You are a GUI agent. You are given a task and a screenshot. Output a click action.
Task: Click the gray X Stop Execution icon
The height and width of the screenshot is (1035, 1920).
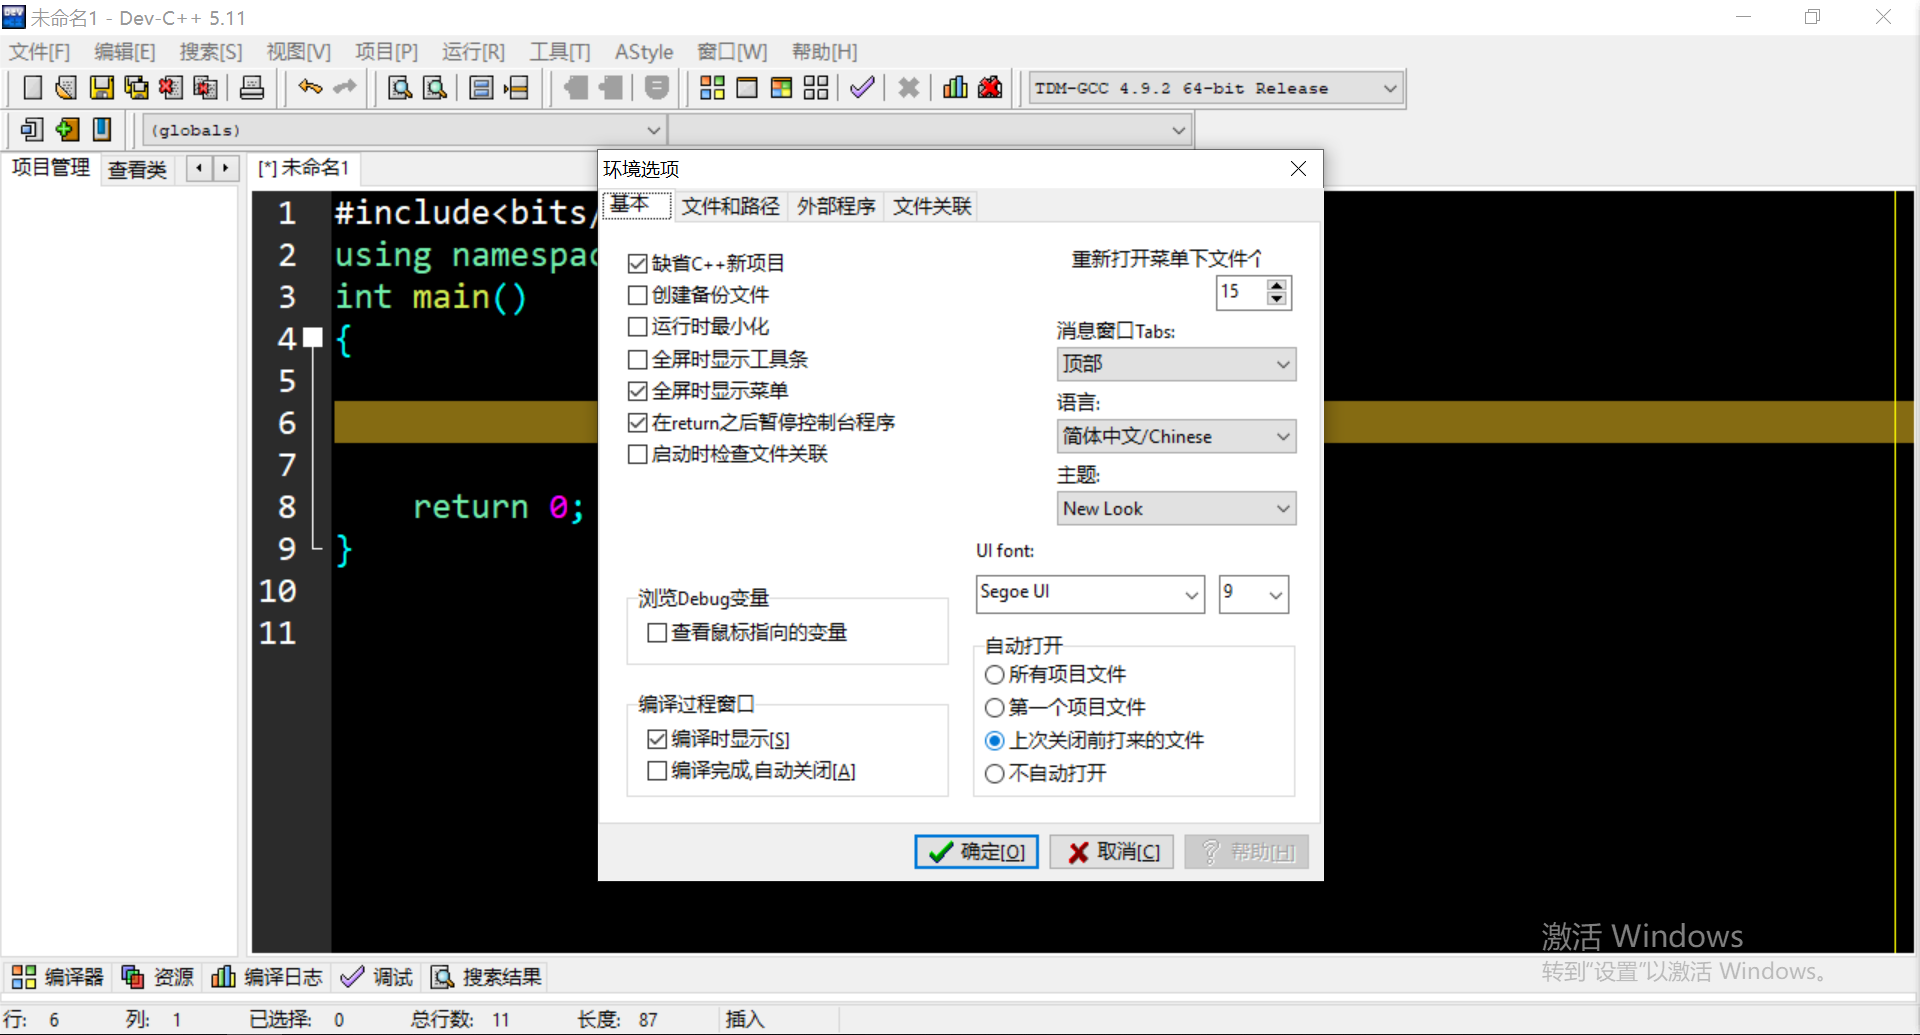click(x=908, y=88)
